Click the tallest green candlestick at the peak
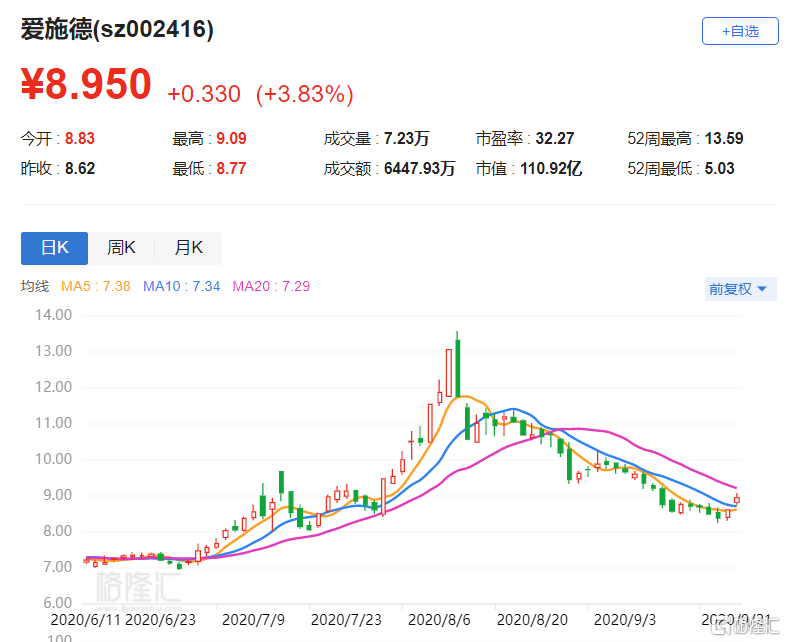Screen dimensions: 786x642 tap(457, 367)
